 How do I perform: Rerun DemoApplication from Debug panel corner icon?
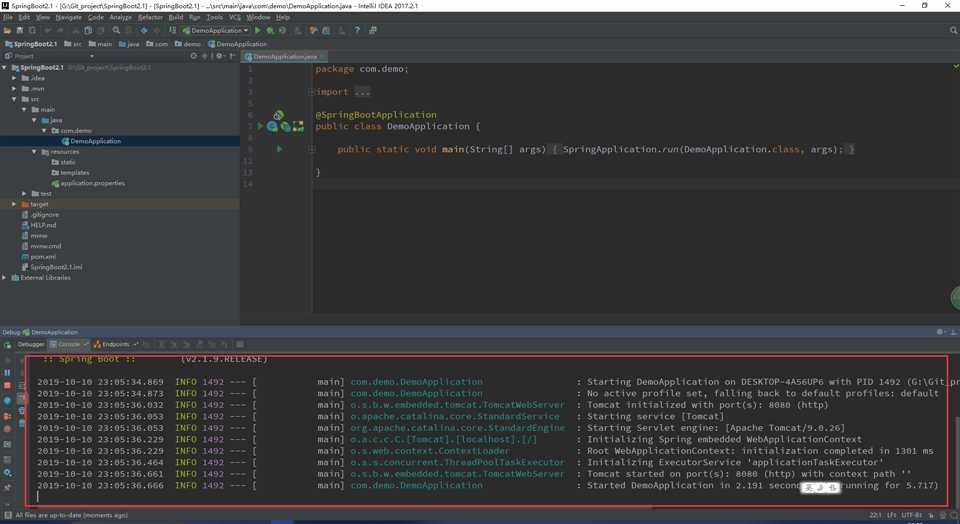pos(7,345)
